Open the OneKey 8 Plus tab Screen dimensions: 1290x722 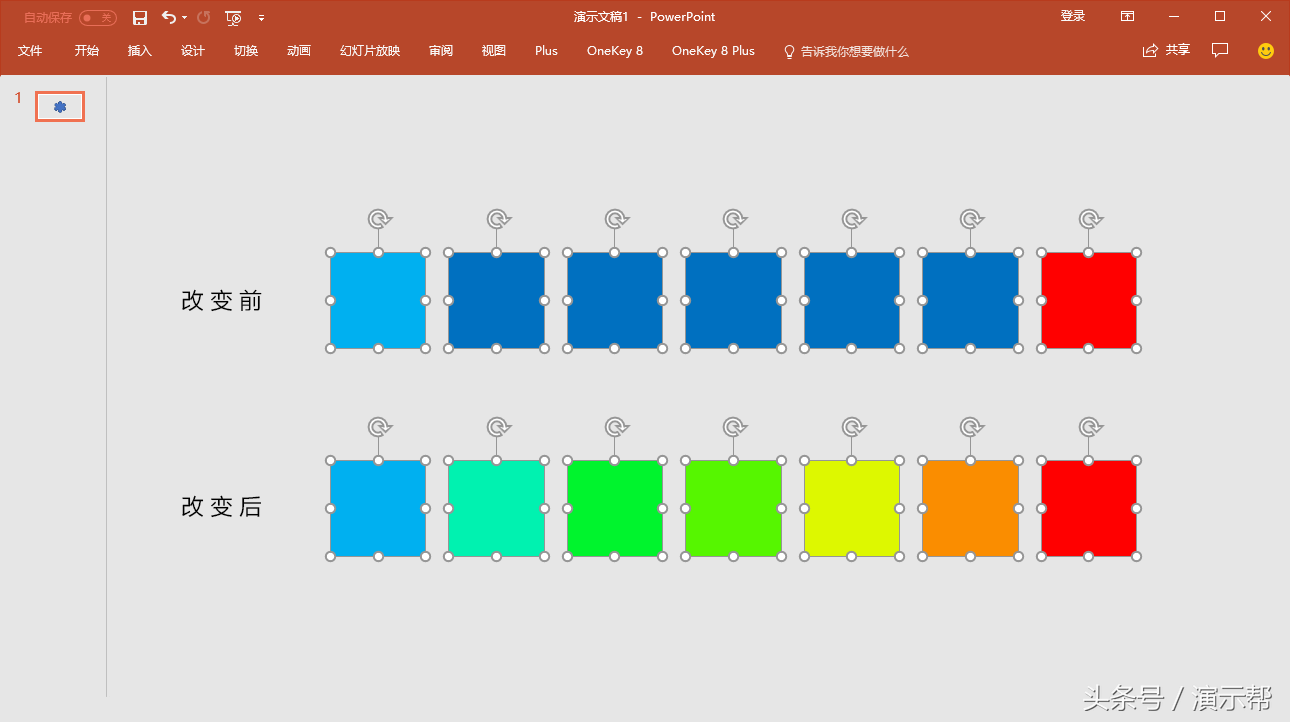point(713,51)
